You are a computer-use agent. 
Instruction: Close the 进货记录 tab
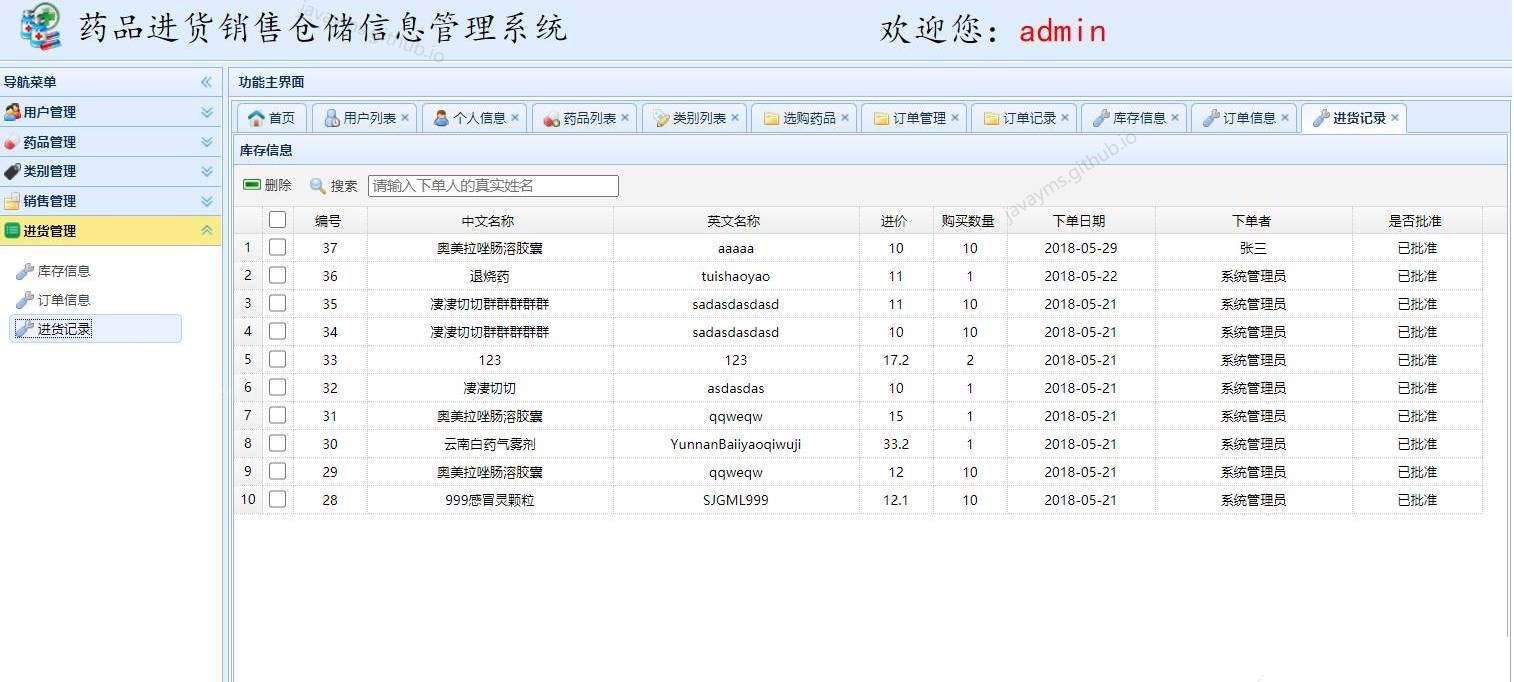coord(1395,117)
